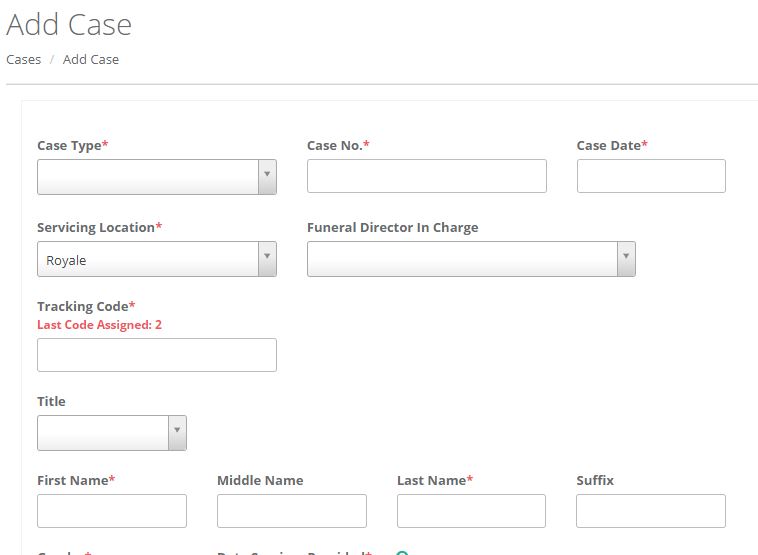Click the Add Case breadcrumb item
Viewport: 758px width, 555px height.
point(91,59)
